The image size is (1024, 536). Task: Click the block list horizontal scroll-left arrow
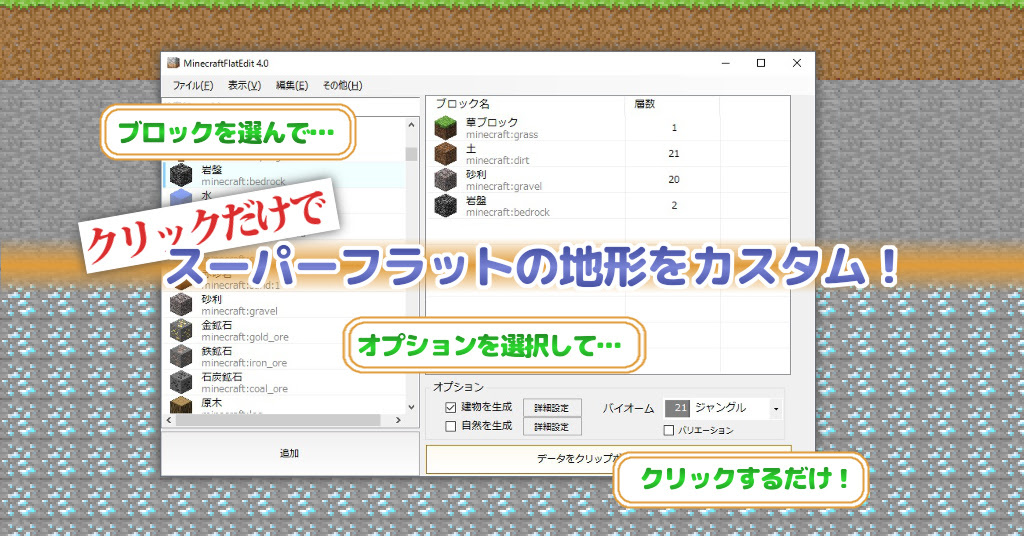point(169,420)
